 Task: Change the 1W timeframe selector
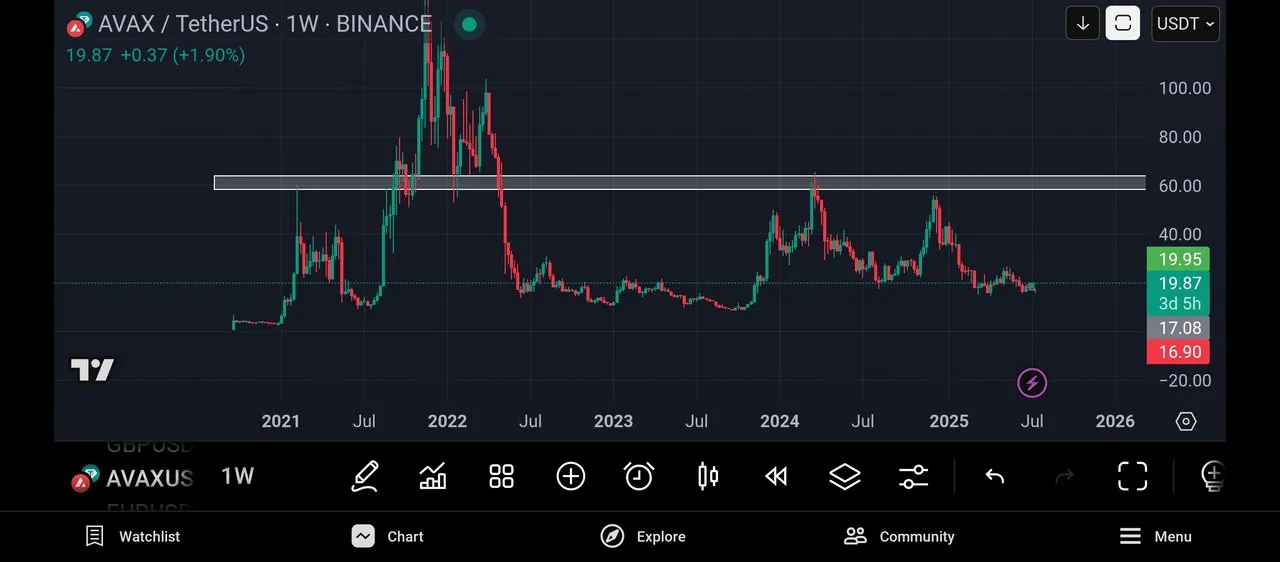(x=238, y=476)
